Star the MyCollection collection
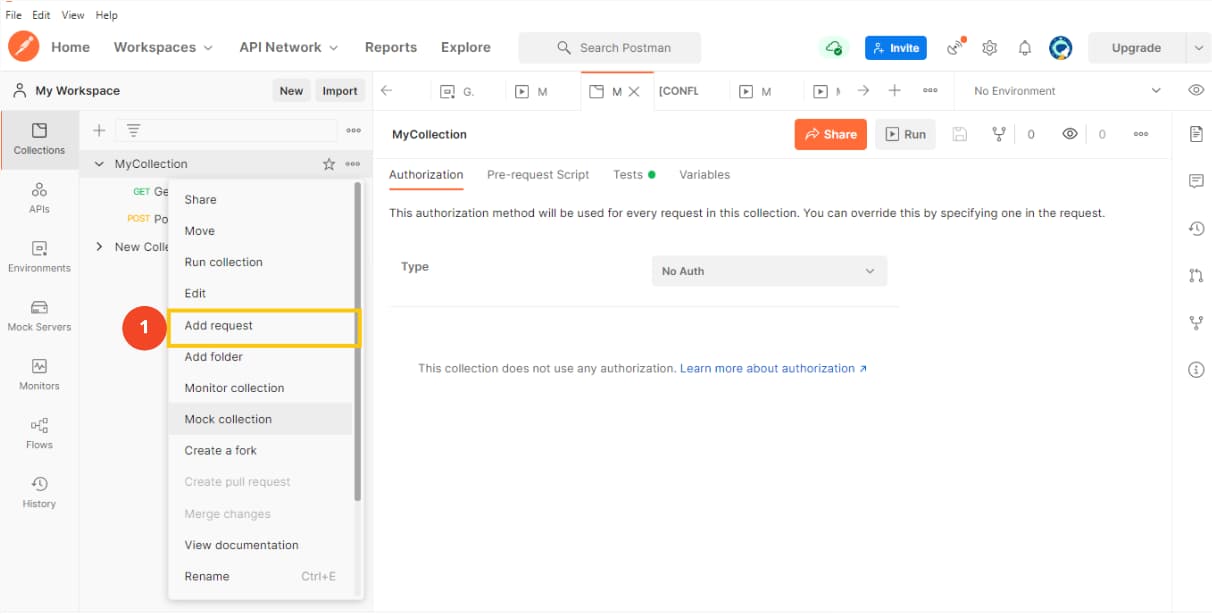 (328, 163)
